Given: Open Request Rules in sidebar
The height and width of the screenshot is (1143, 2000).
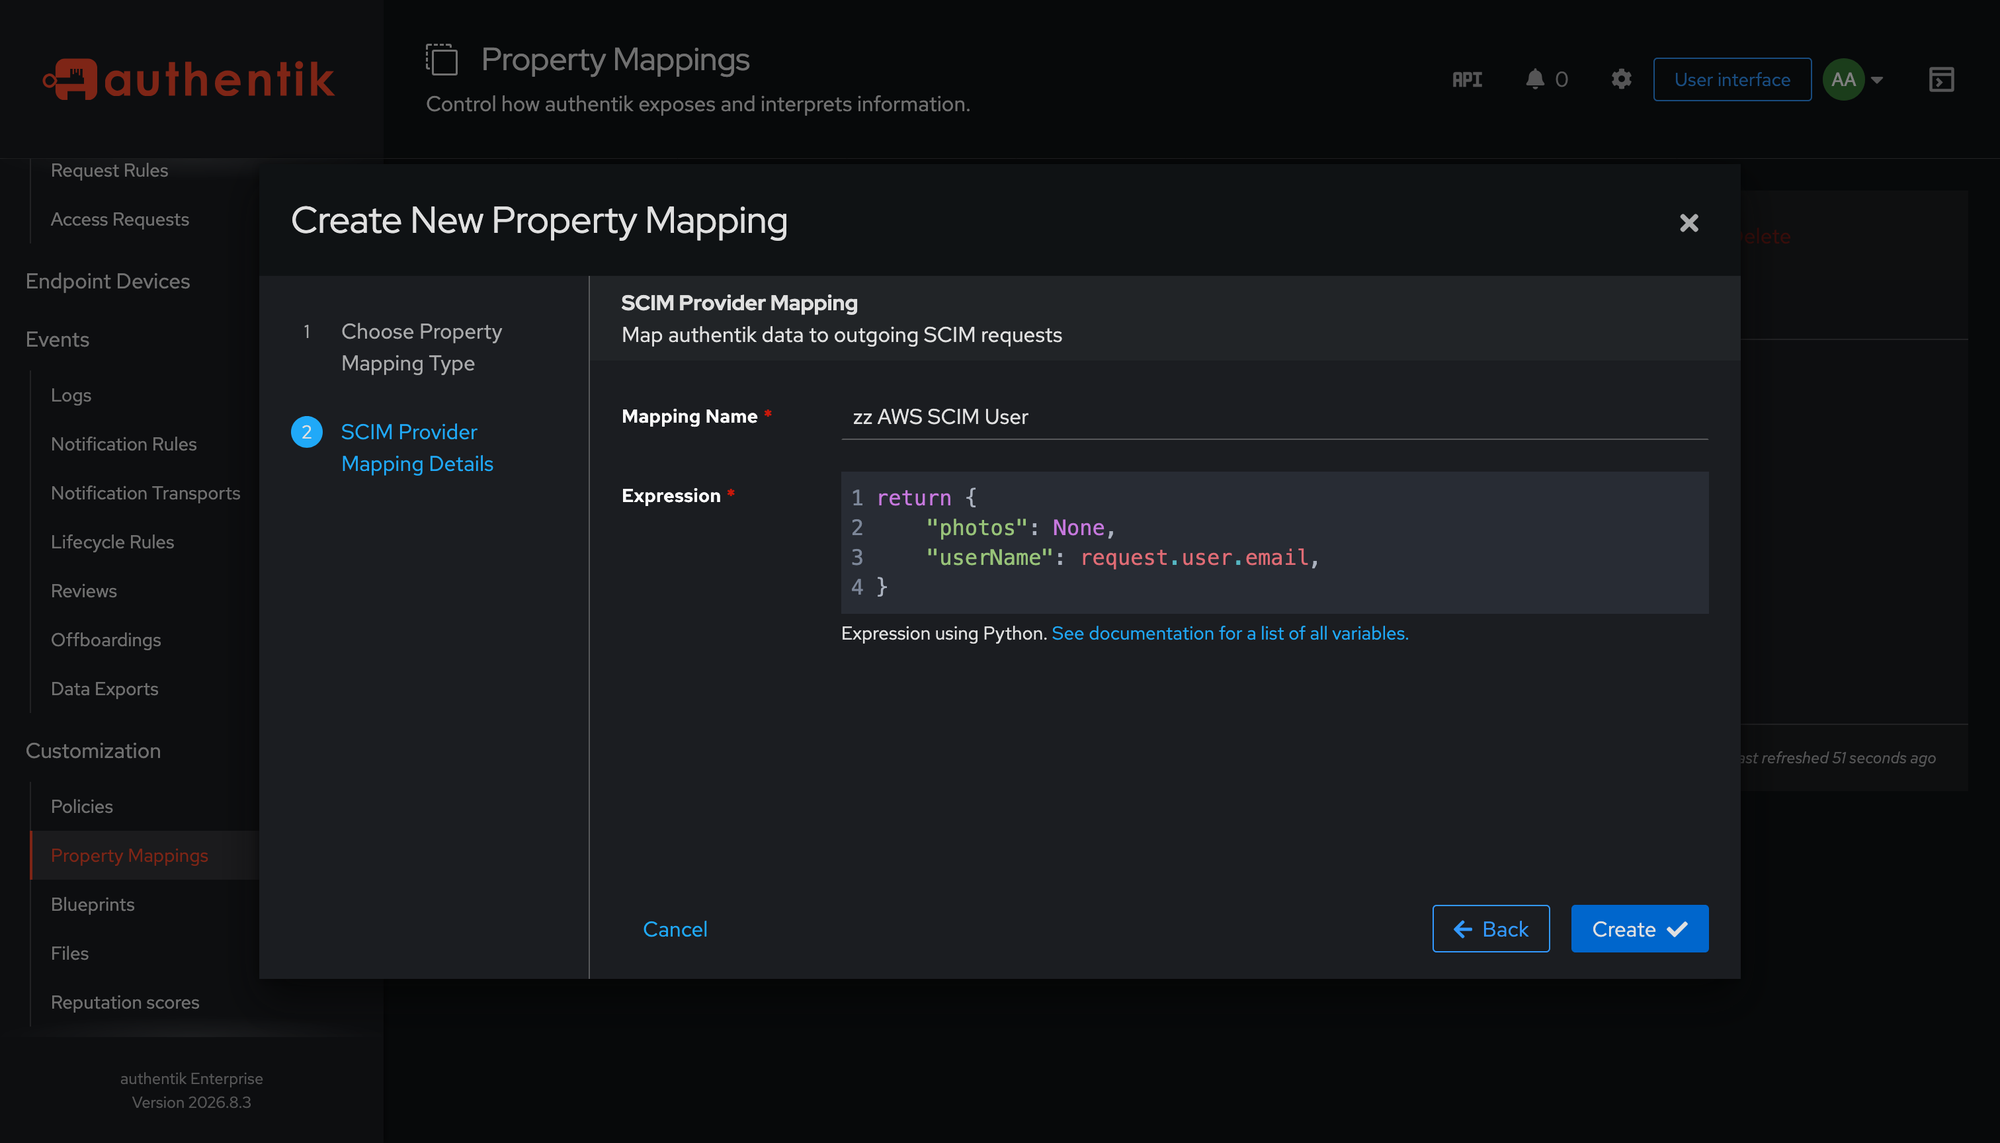Looking at the screenshot, I should (x=109, y=170).
